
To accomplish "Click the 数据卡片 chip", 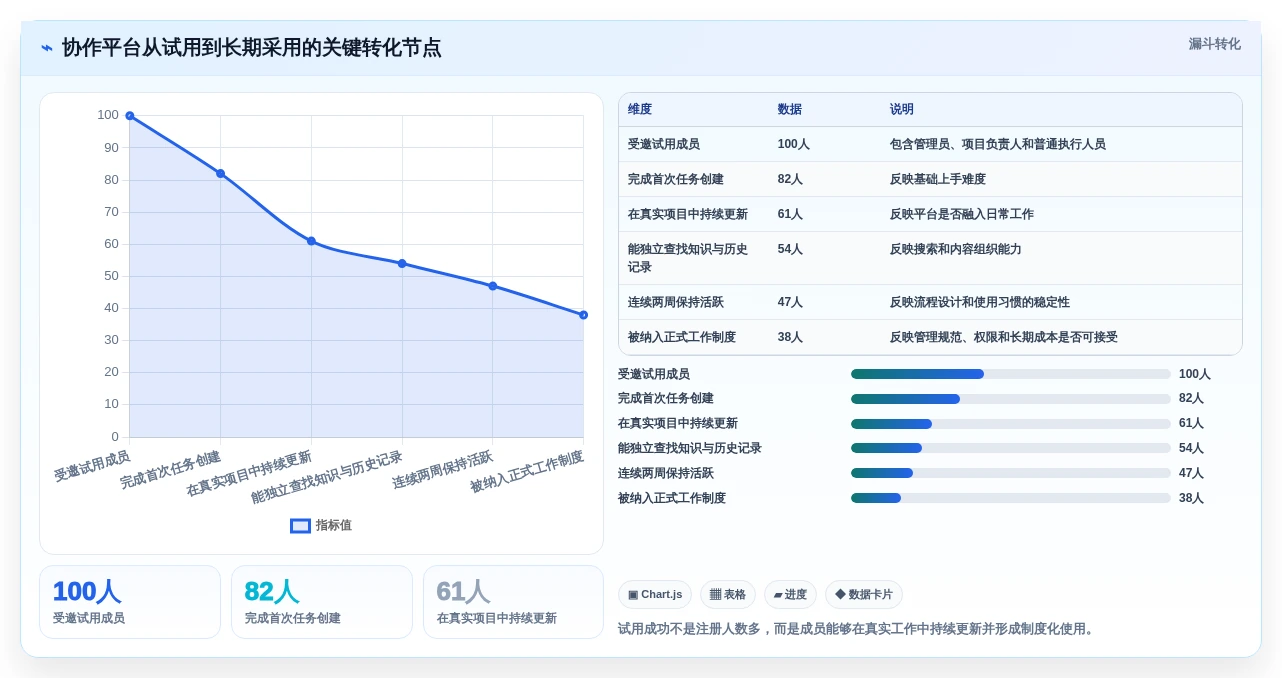I will coord(864,594).
